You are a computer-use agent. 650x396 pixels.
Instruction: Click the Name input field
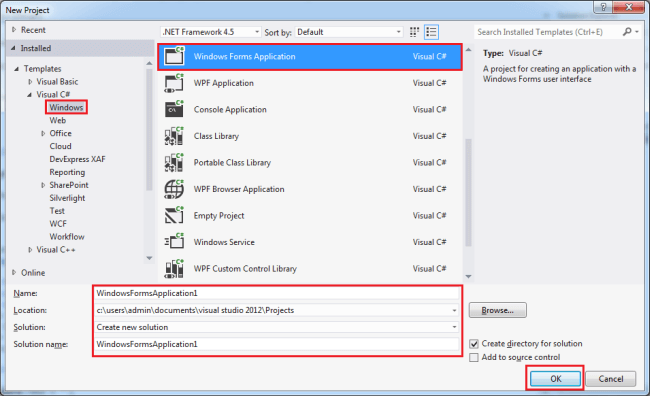coord(277,293)
